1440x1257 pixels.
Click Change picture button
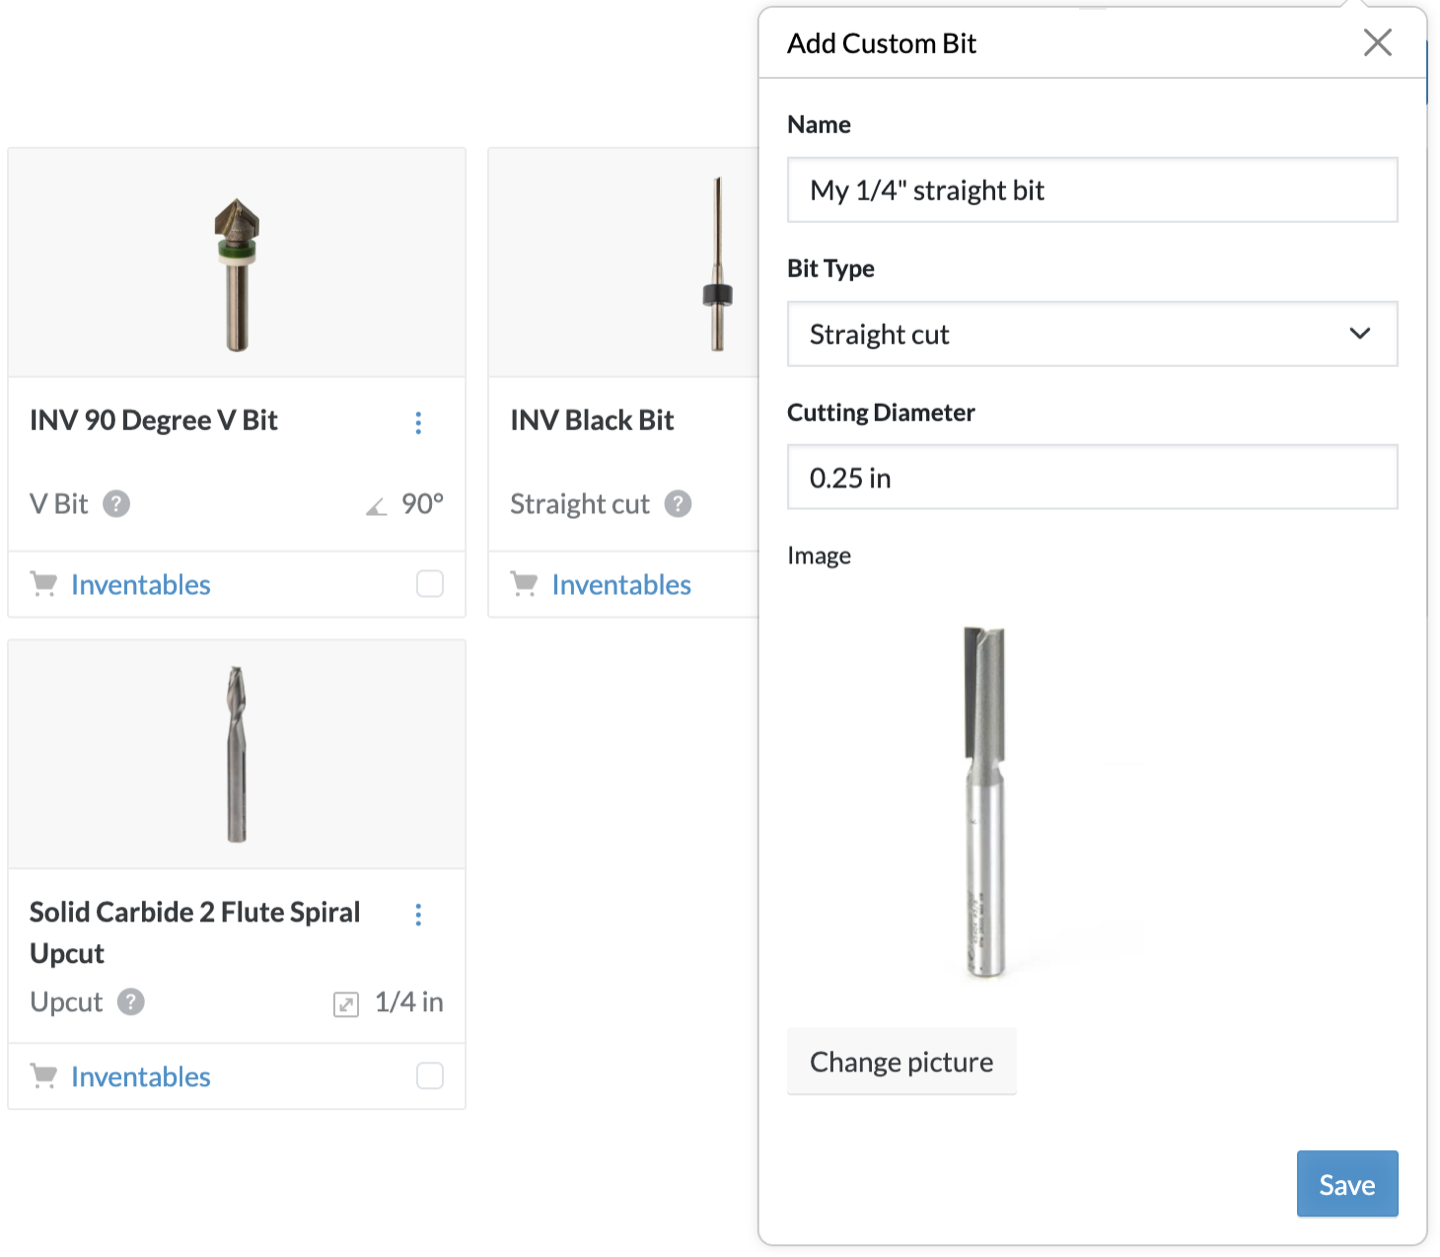click(902, 1062)
